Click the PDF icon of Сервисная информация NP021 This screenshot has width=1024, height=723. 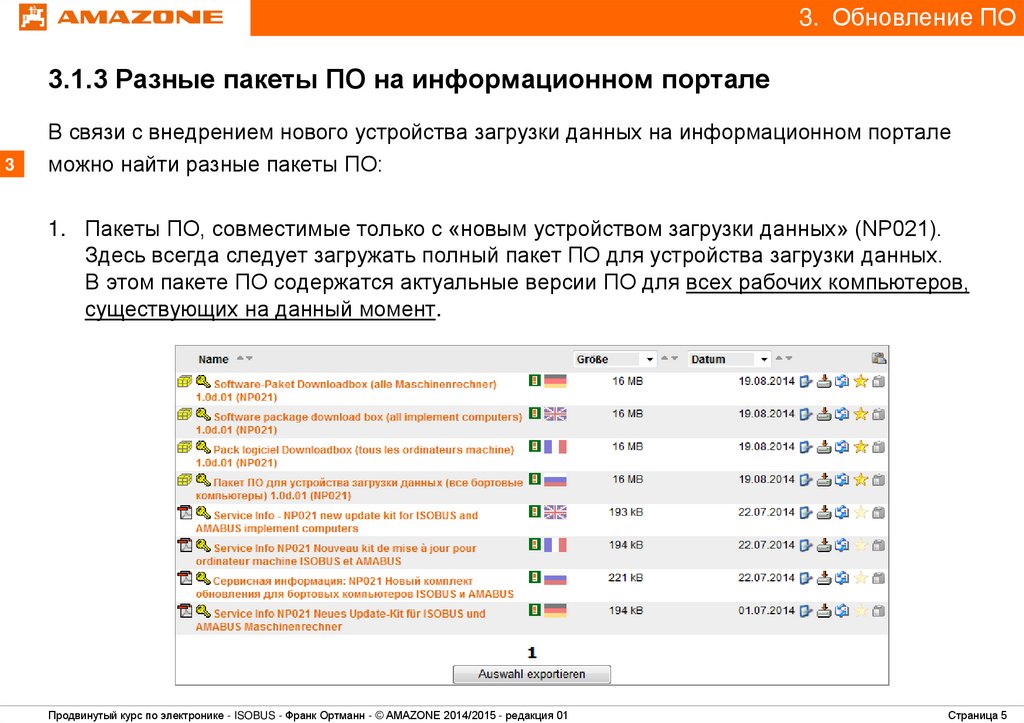185,578
